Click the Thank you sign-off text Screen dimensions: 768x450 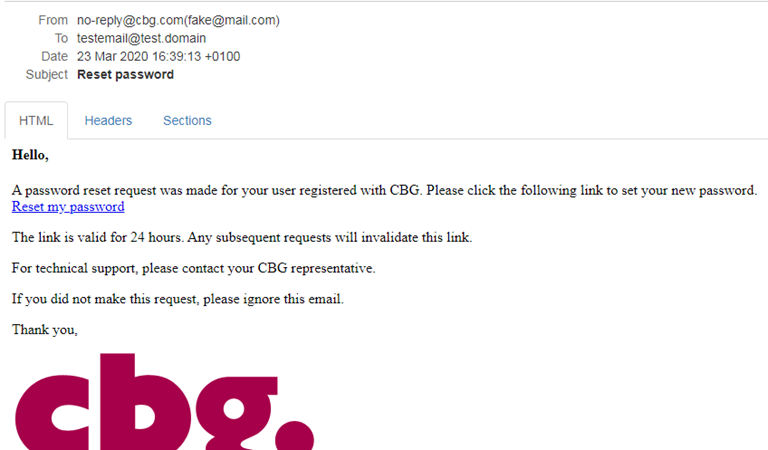point(45,330)
